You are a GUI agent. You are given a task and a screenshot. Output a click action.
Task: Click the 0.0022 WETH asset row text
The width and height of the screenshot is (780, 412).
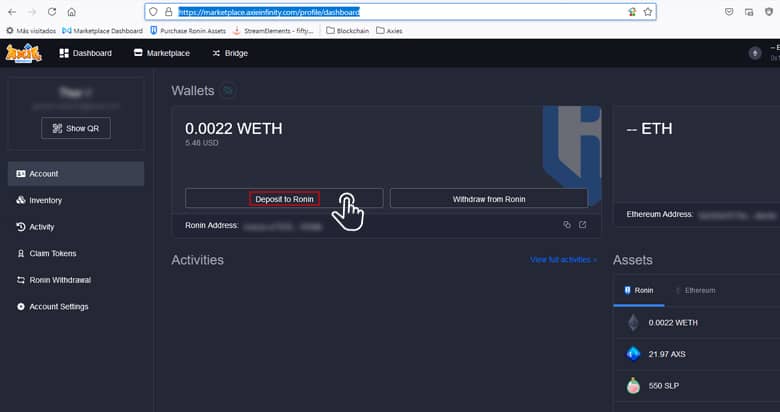tap(673, 322)
